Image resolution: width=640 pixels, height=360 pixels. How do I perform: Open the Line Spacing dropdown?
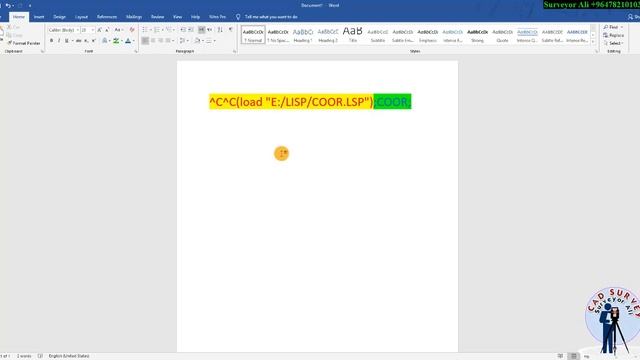(x=183, y=41)
